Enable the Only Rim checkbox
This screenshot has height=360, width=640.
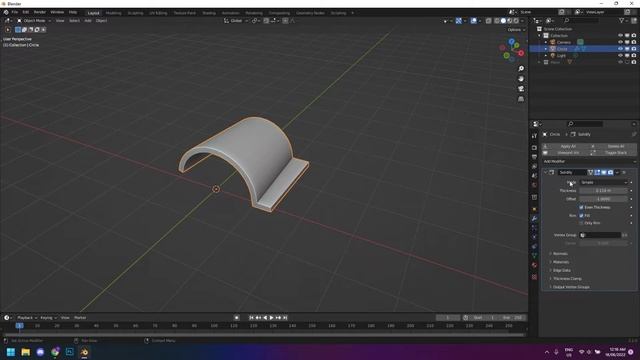(x=581, y=223)
